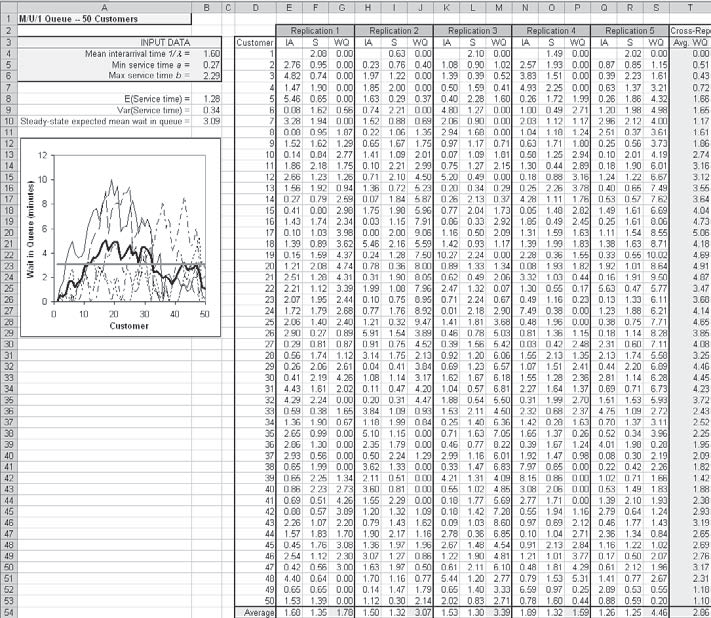Click the Replication 3 header cell
The width and height of the screenshot is (711, 618).
472,31
